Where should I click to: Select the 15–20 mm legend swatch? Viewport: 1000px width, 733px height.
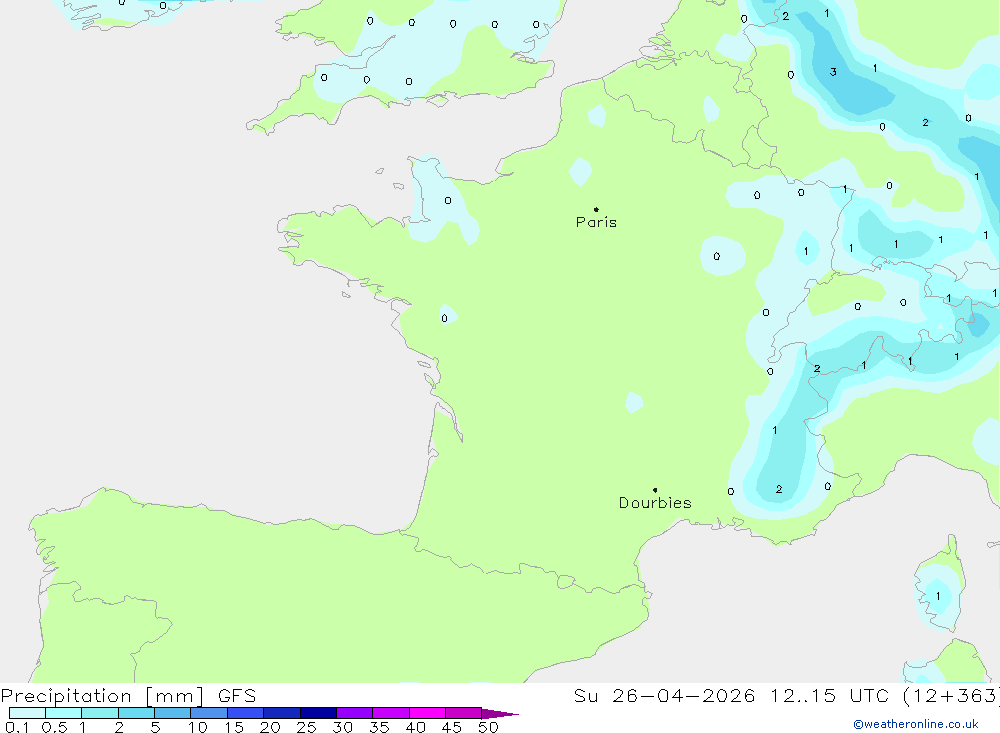(246, 713)
